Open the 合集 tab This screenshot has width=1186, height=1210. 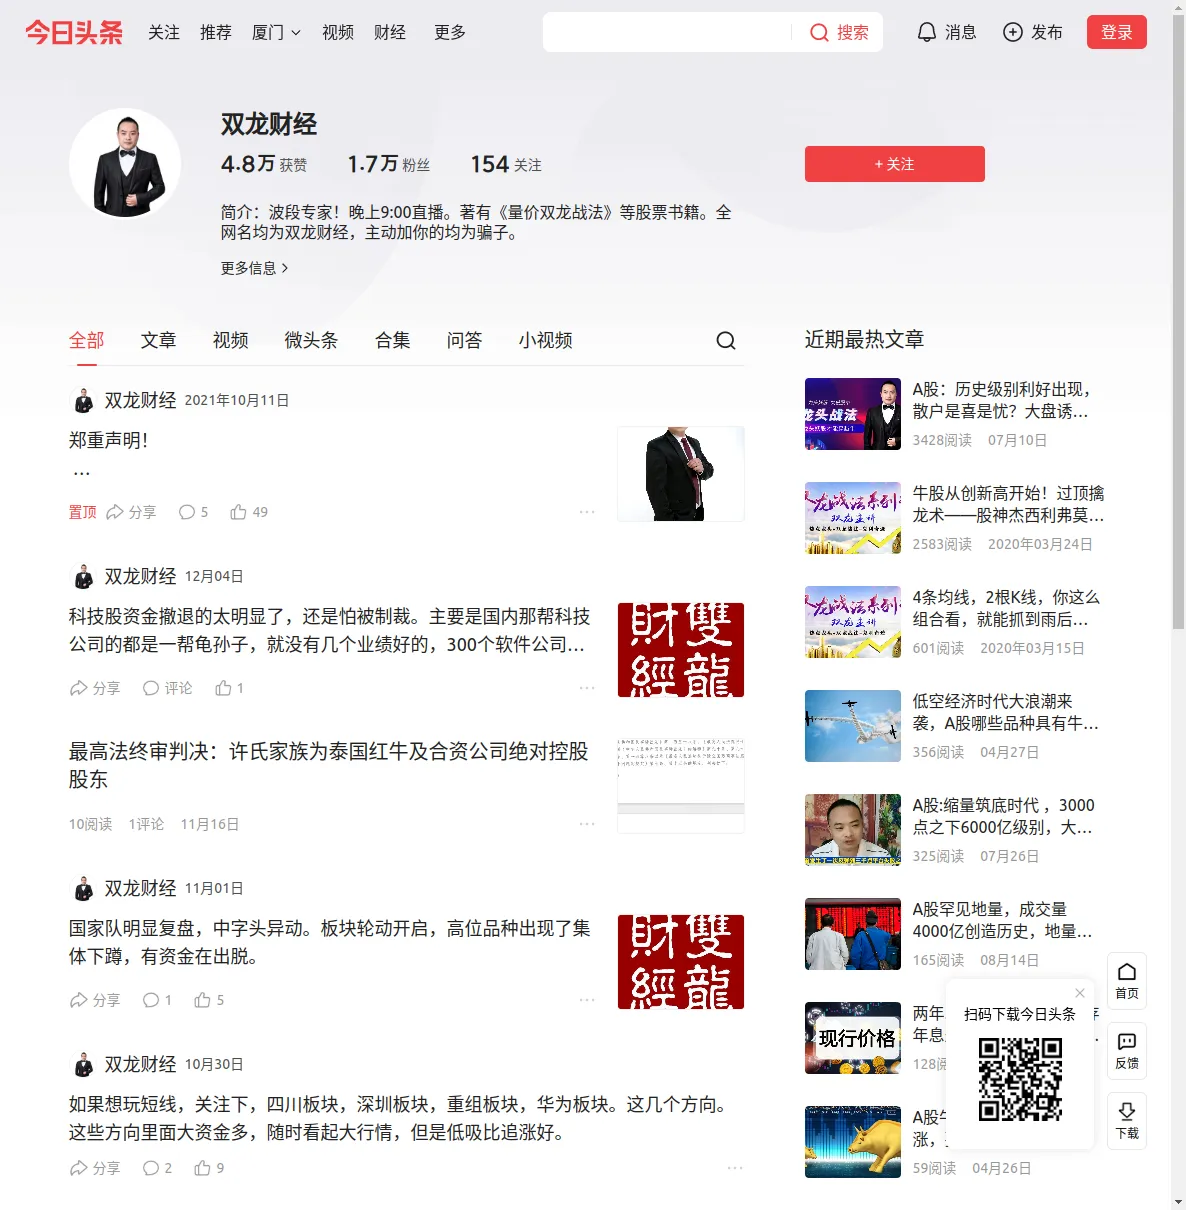pyautogui.click(x=393, y=340)
